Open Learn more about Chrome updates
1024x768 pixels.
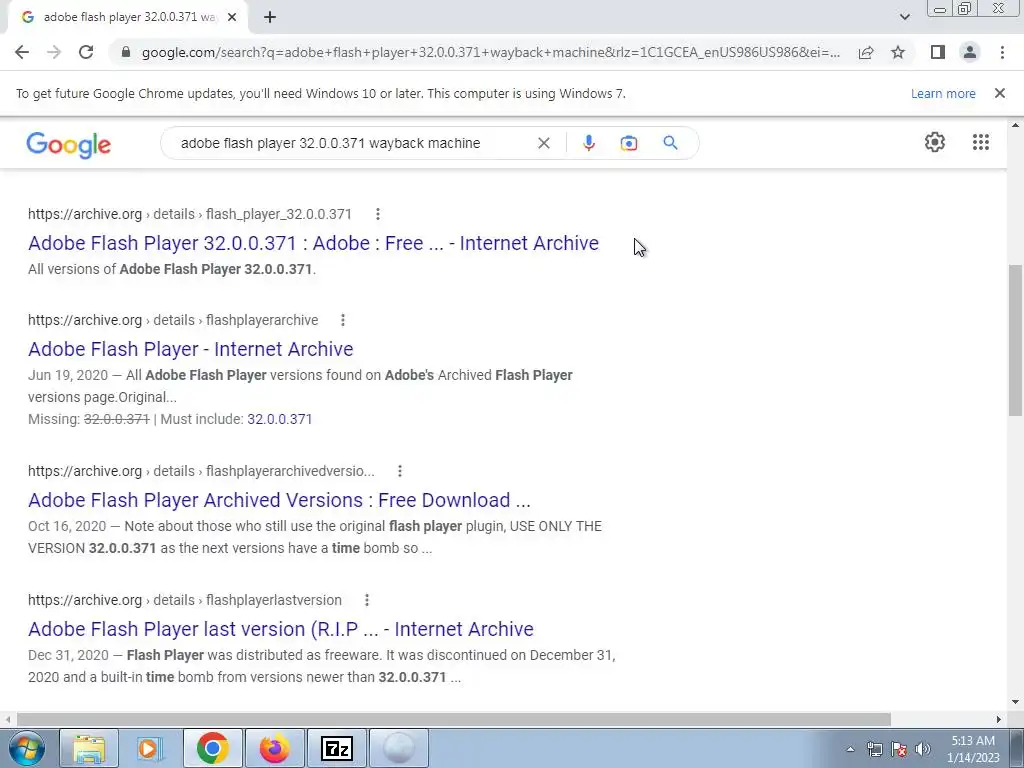[x=943, y=93]
